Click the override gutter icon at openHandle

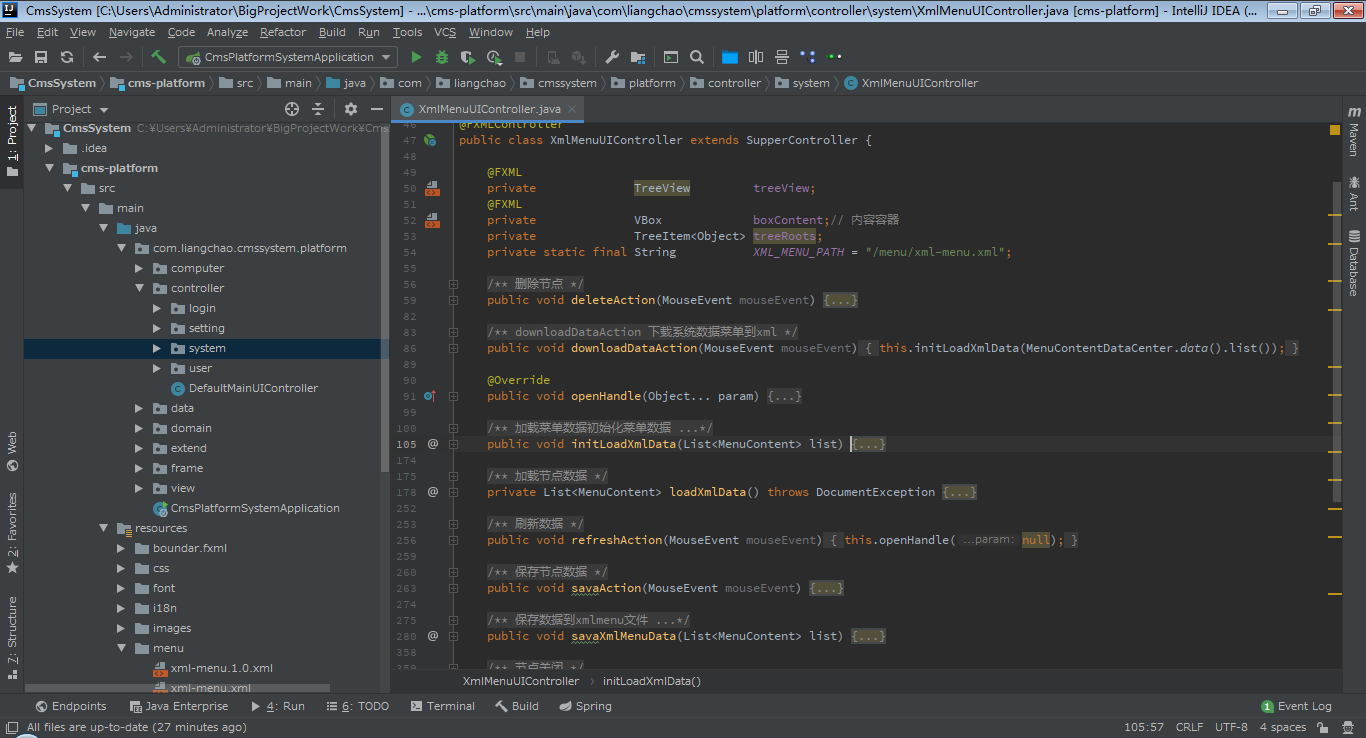click(x=430, y=396)
